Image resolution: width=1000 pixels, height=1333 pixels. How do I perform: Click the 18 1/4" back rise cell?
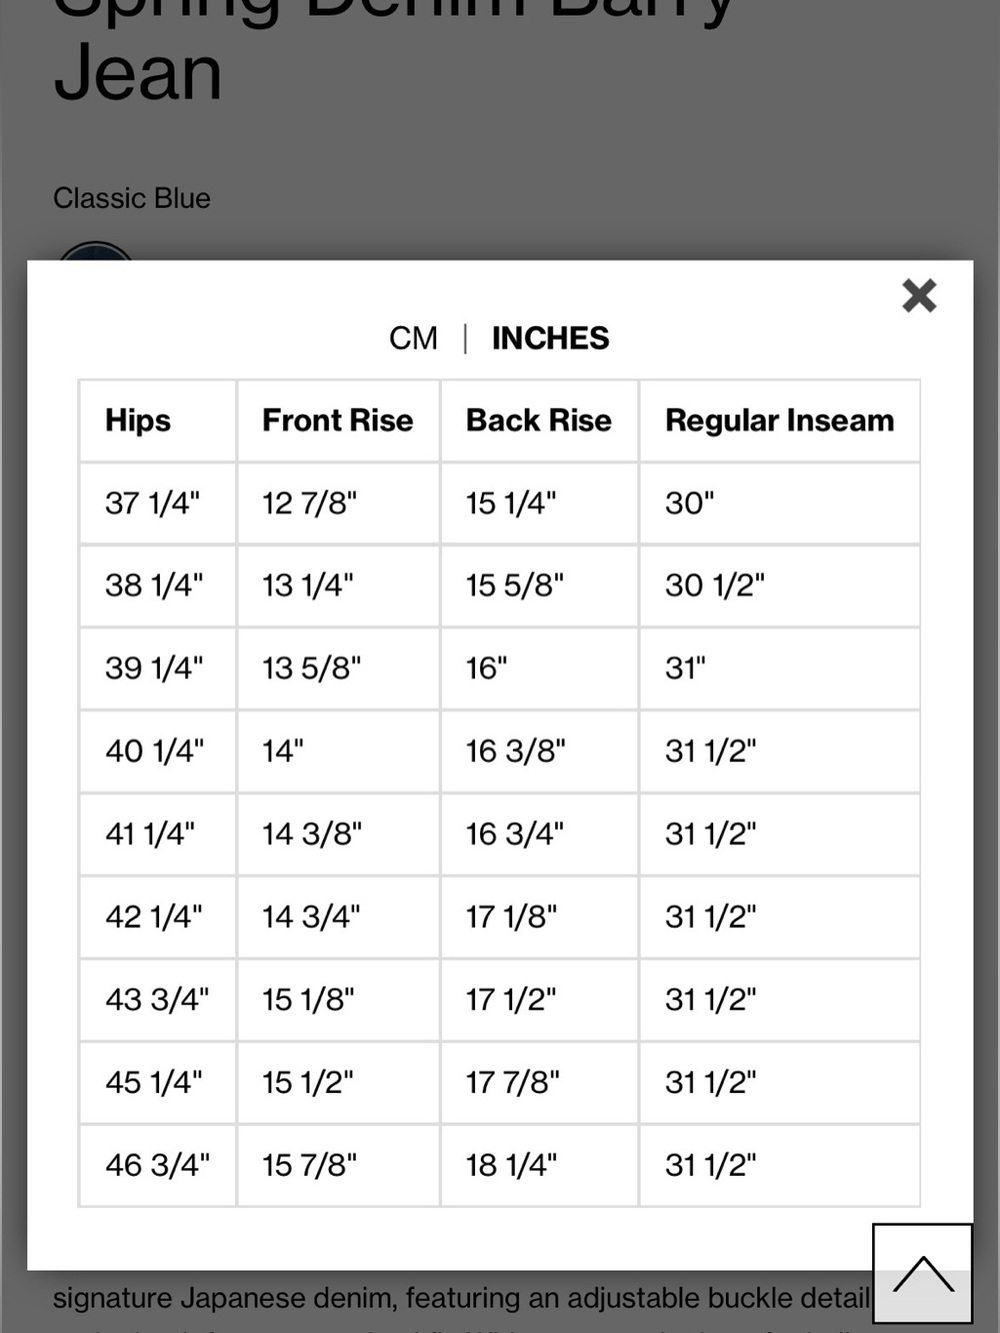tap(539, 1165)
